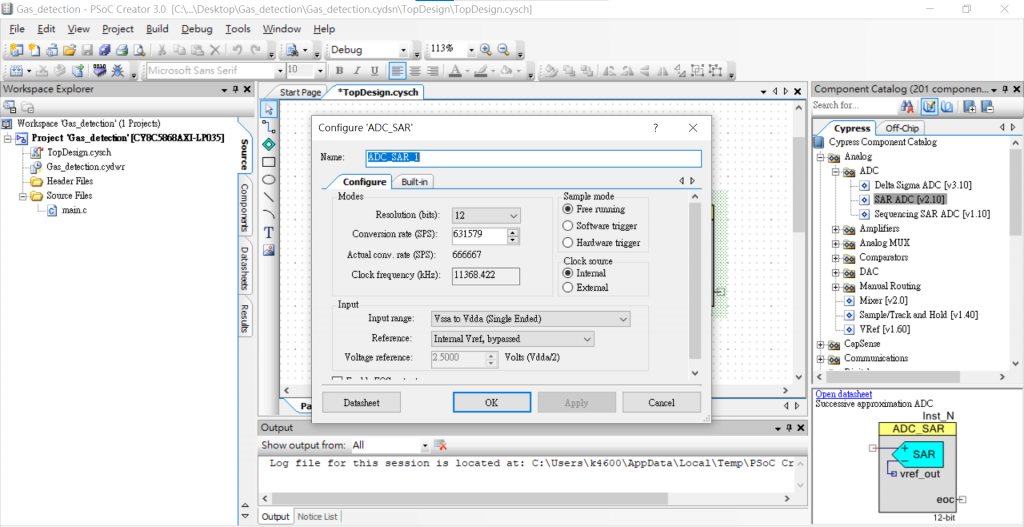This screenshot has width=1024, height=527.
Task: Select Free running sample mode
Action: pyautogui.click(x=568, y=210)
